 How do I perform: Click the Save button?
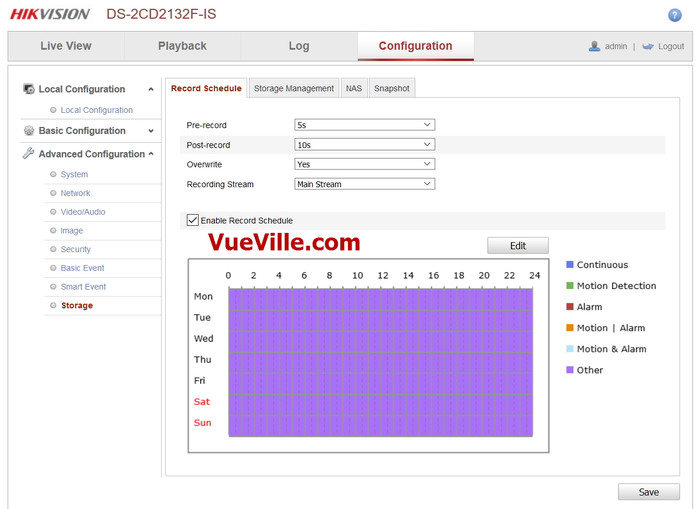(x=648, y=492)
